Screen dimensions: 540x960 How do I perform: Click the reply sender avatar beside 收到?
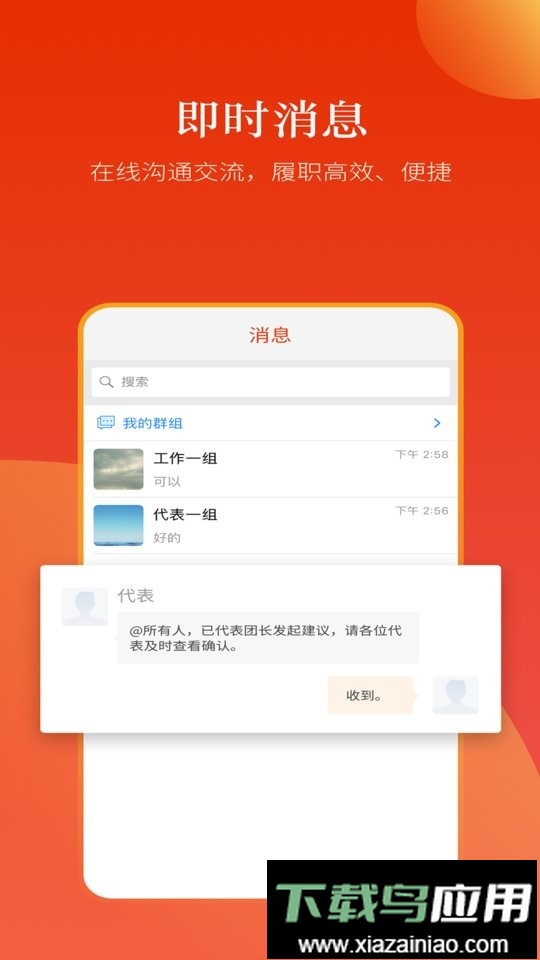pyautogui.click(x=456, y=695)
